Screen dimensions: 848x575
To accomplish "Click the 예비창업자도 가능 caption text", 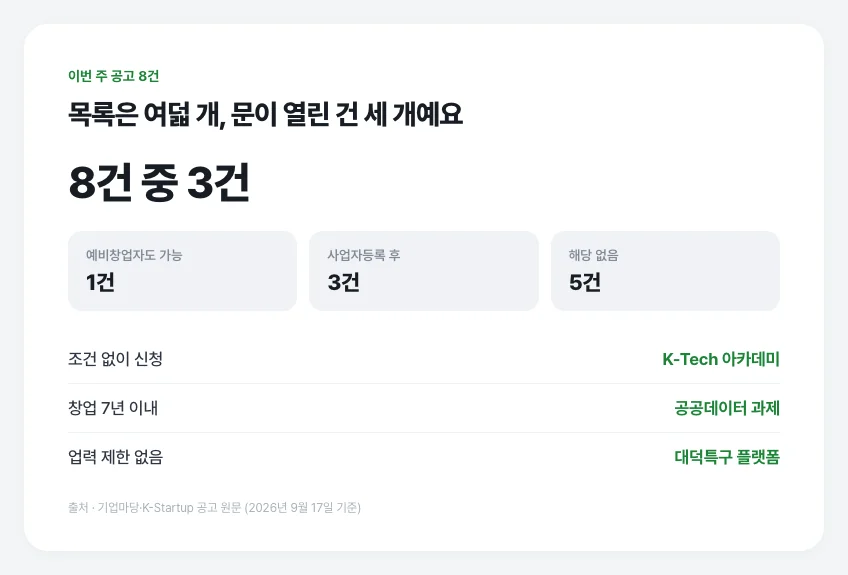I will (x=134, y=255).
